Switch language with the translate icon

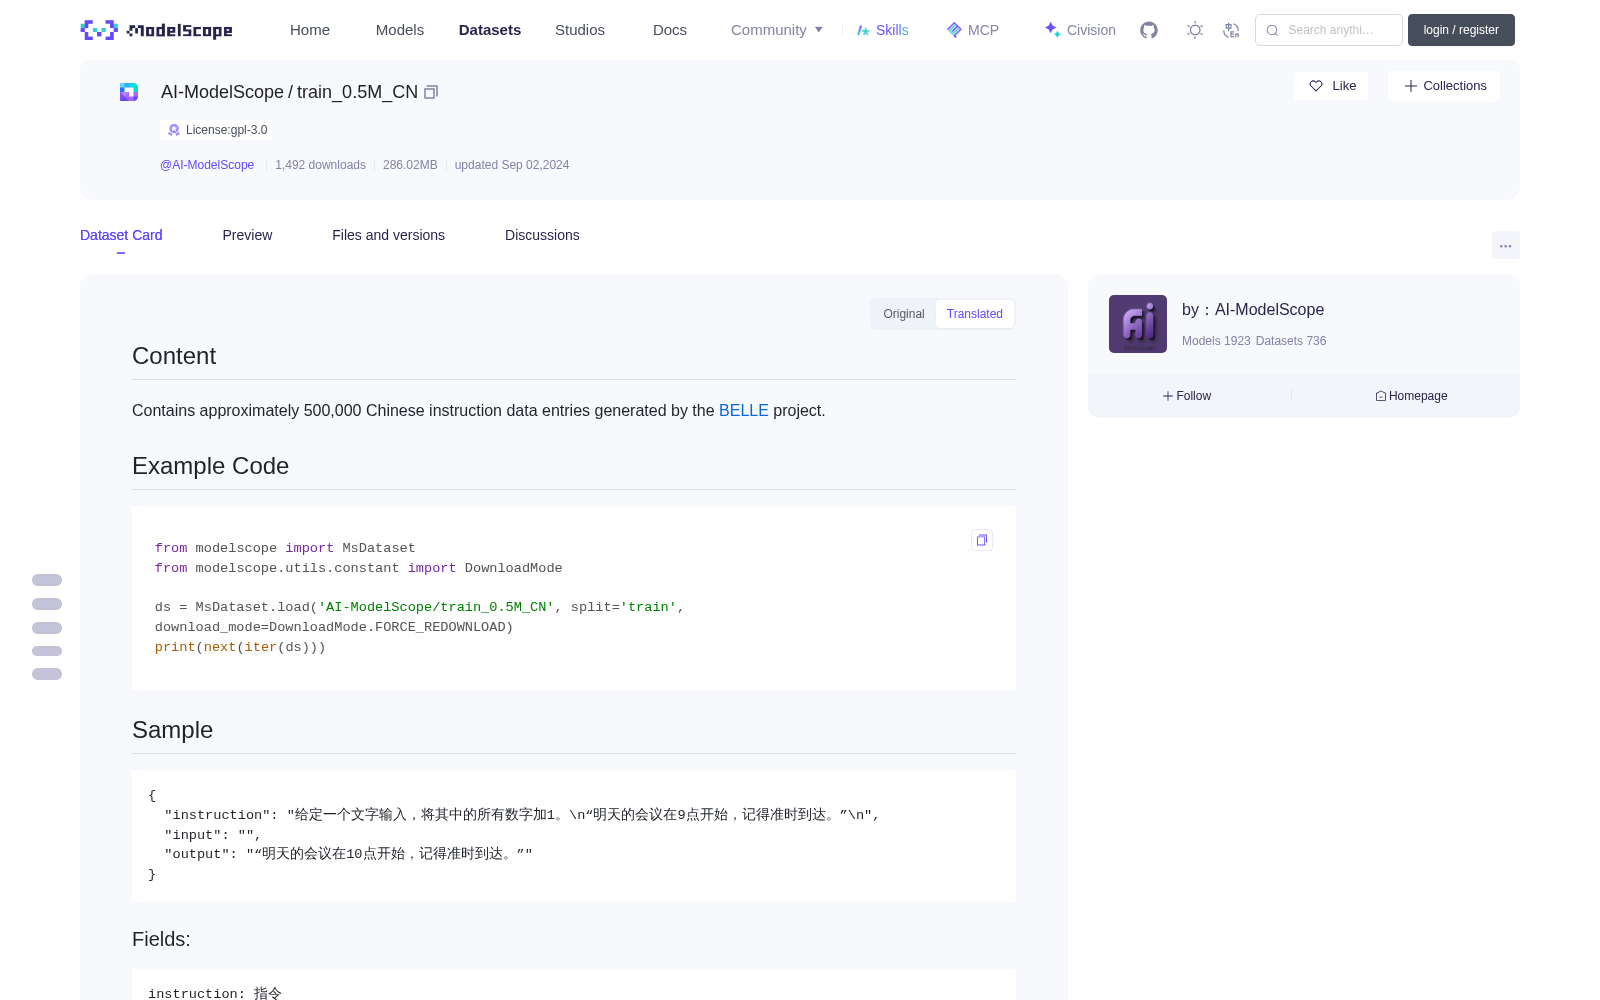click(x=1231, y=30)
